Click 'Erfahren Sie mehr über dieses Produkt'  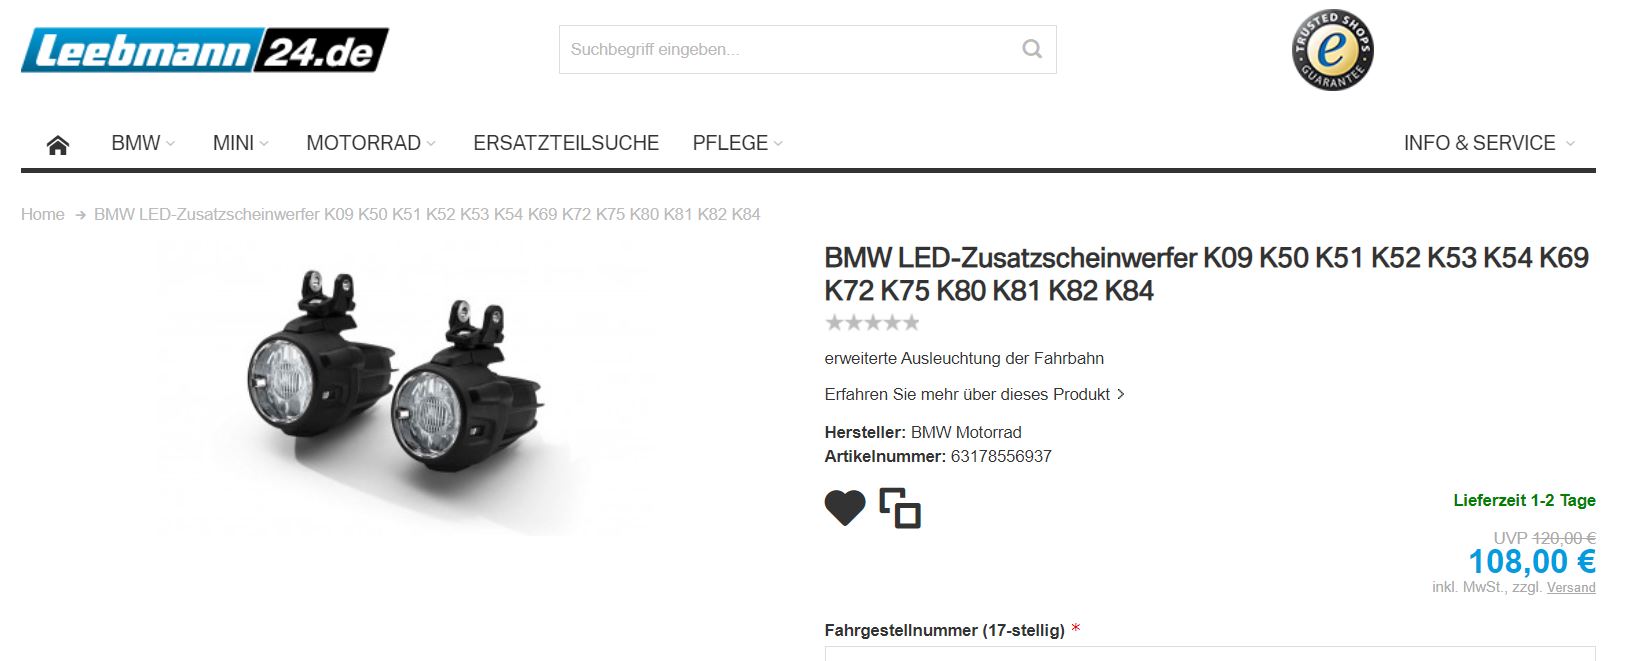point(974,394)
